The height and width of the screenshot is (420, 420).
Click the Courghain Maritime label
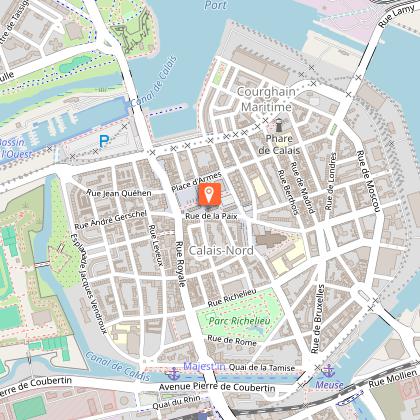click(266, 99)
